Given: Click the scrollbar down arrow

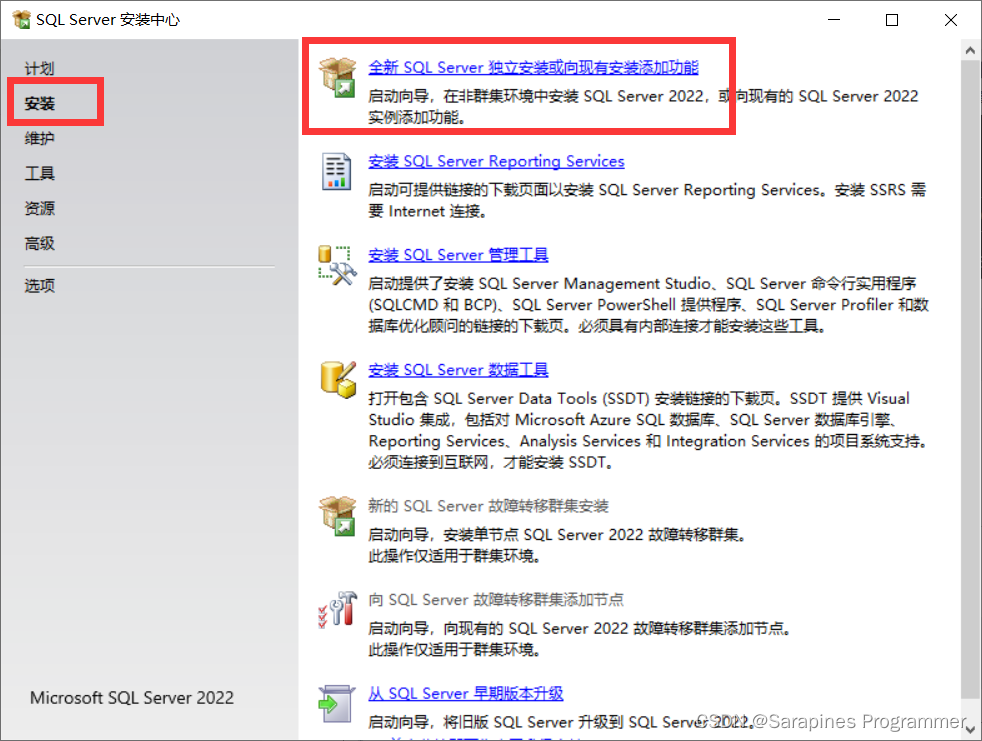Looking at the screenshot, I should 970,729.
